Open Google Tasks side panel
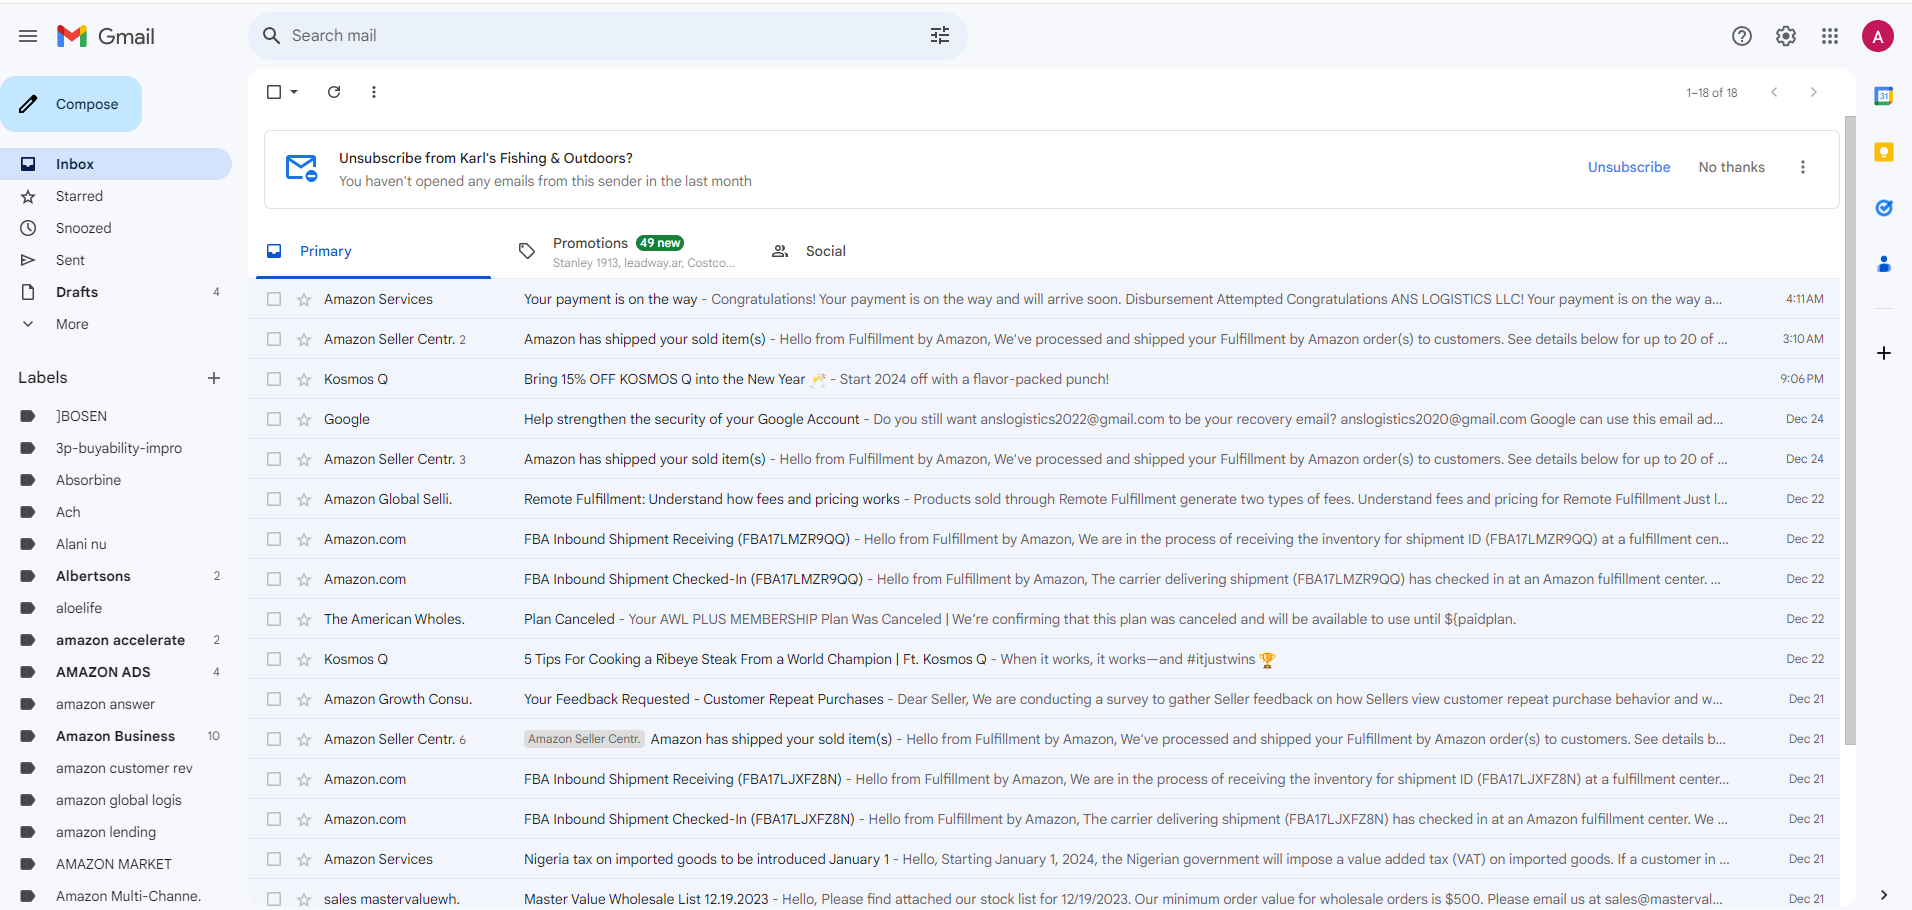 [1884, 208]
